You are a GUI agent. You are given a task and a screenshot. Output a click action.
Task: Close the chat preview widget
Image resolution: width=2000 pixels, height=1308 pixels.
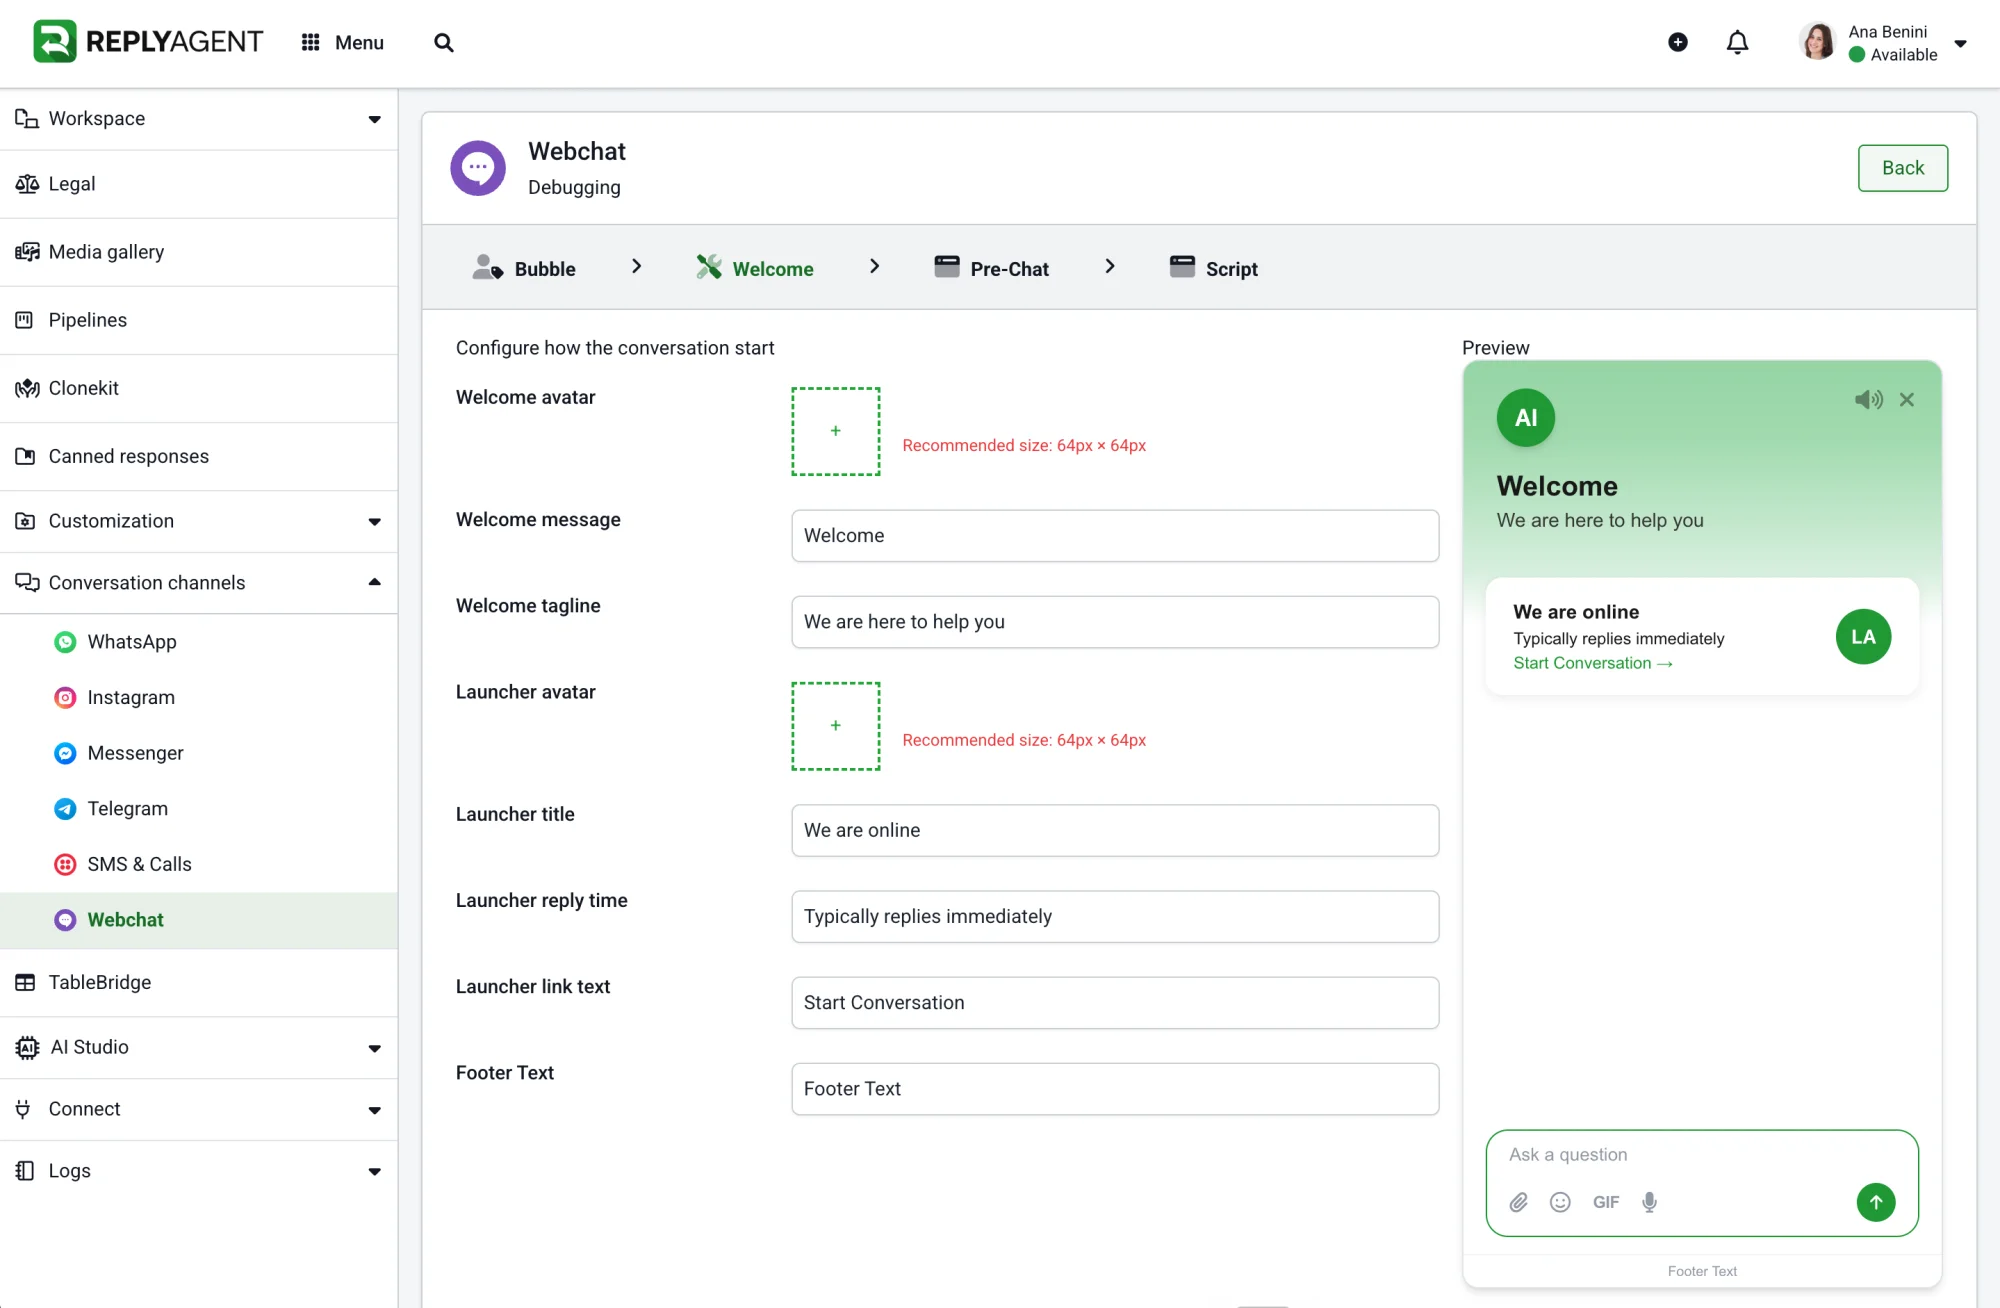click(x=1907, y=400)
